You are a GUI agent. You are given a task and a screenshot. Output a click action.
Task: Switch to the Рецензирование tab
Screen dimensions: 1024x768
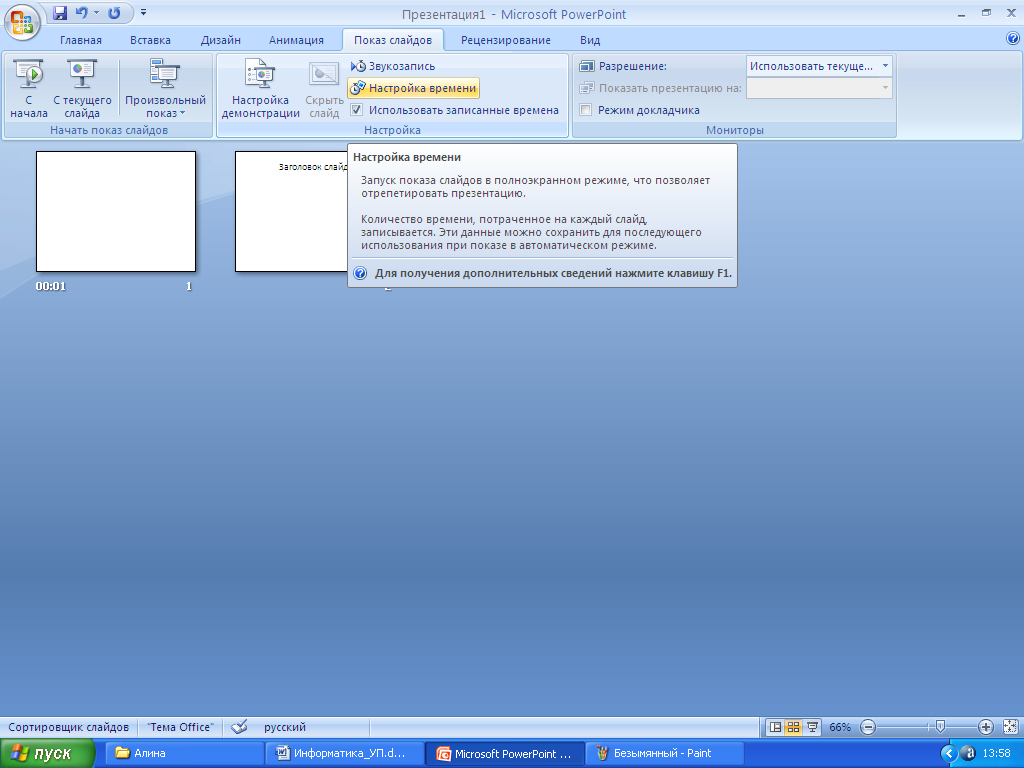coord(505,40)
